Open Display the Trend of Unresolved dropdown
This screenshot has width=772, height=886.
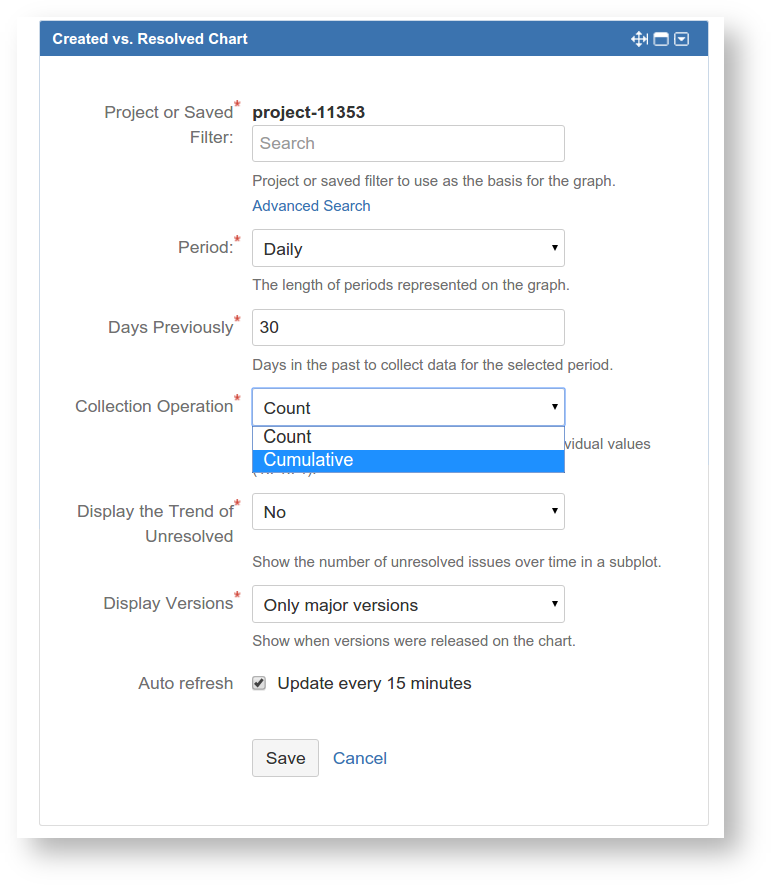coord(408,511)
